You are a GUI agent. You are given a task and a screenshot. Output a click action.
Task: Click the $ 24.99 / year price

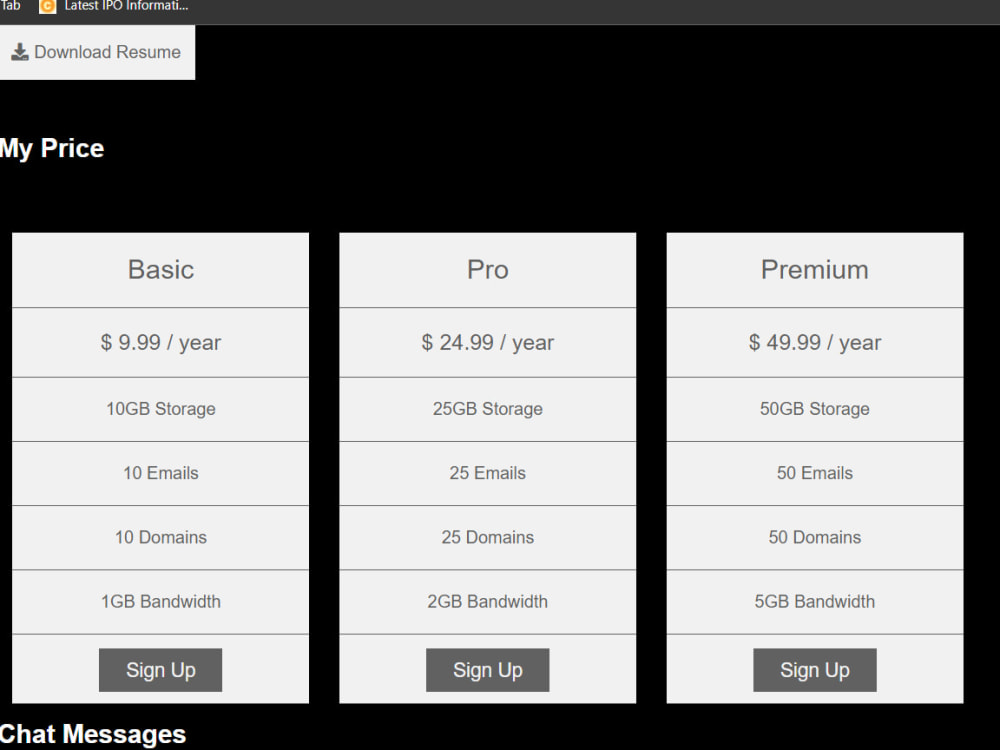[488, 342]
